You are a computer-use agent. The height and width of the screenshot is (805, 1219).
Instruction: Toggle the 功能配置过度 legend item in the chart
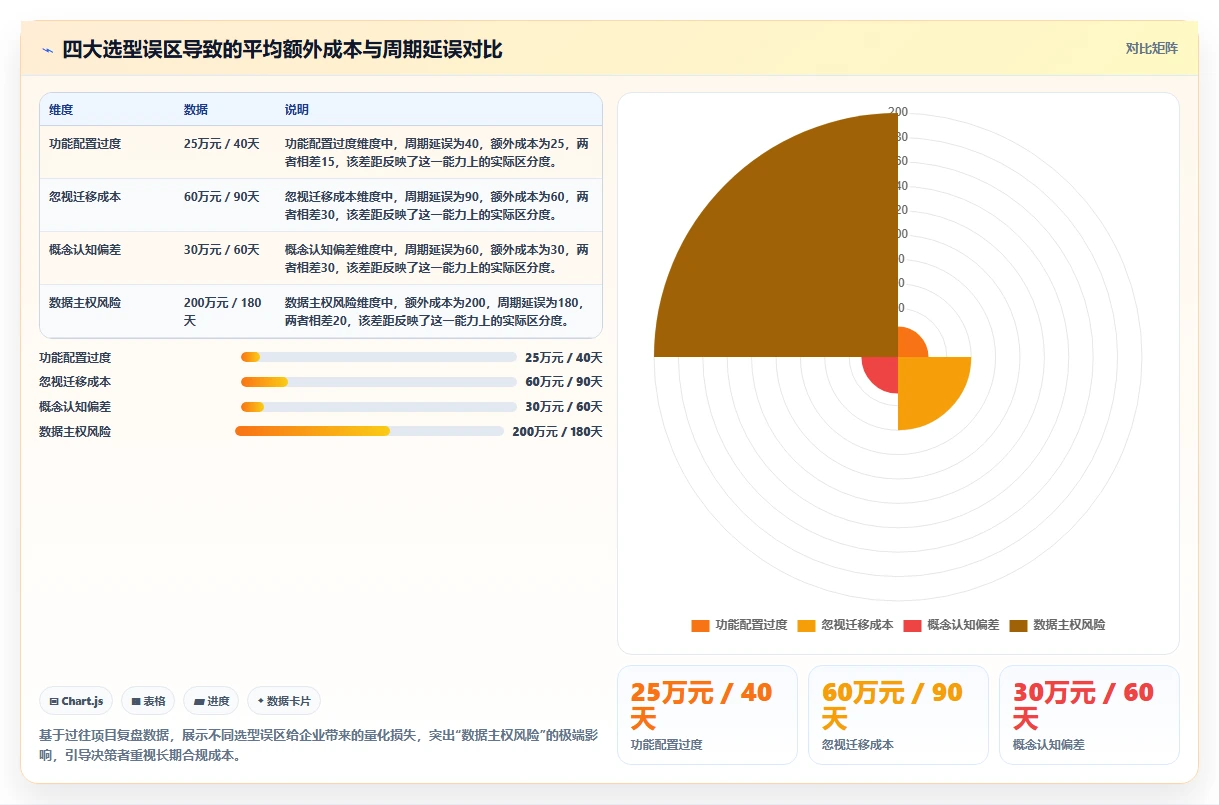pos(739,625)
